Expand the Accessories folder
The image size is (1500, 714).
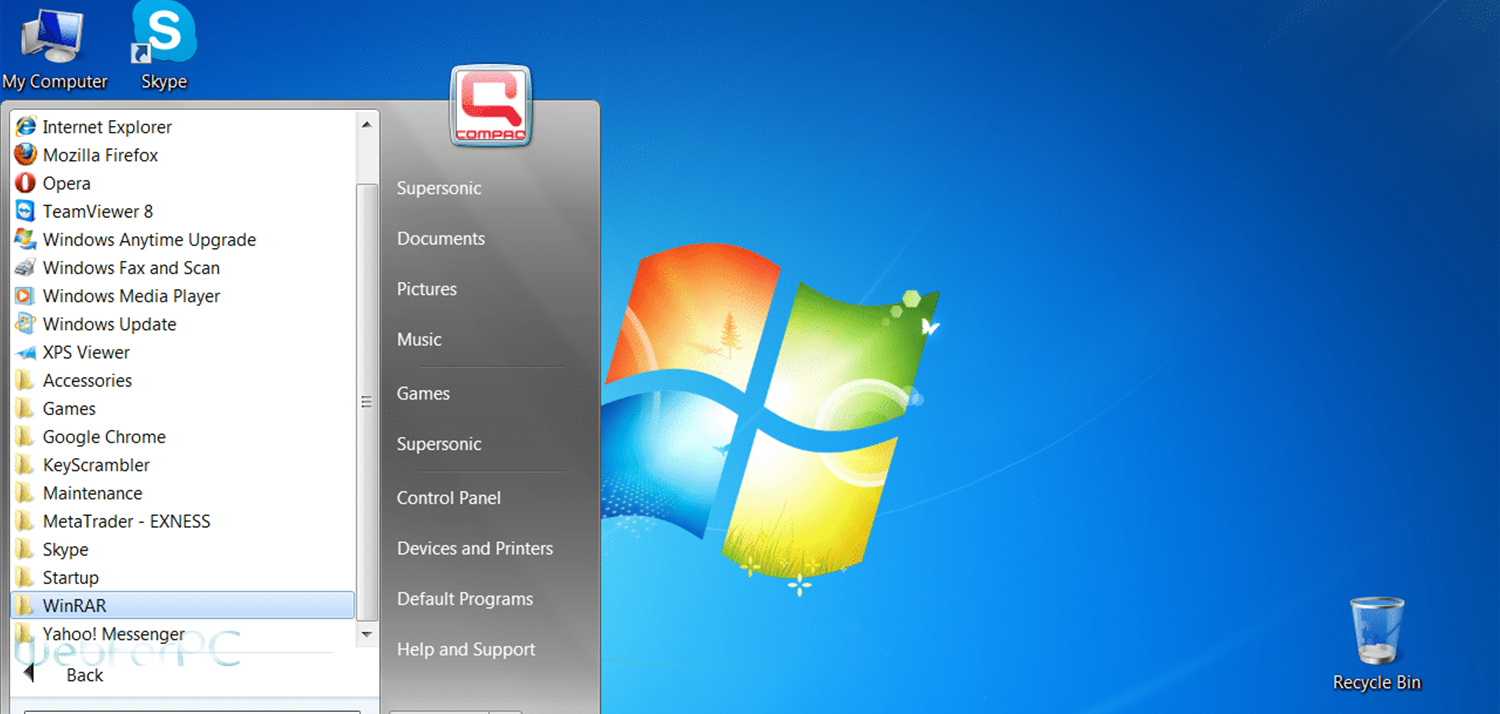(73, 380)
